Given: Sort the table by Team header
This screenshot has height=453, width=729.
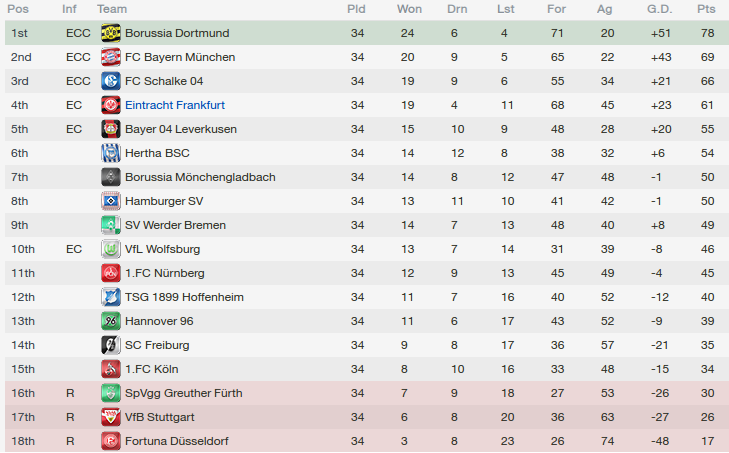Looking at the screenshot, I should tap(112, 9).
